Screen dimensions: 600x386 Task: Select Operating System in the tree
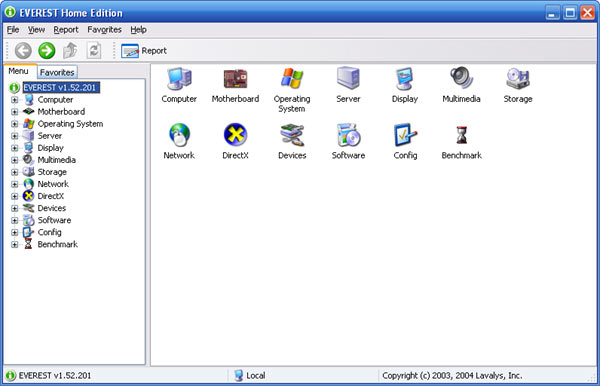click(70, 124)
